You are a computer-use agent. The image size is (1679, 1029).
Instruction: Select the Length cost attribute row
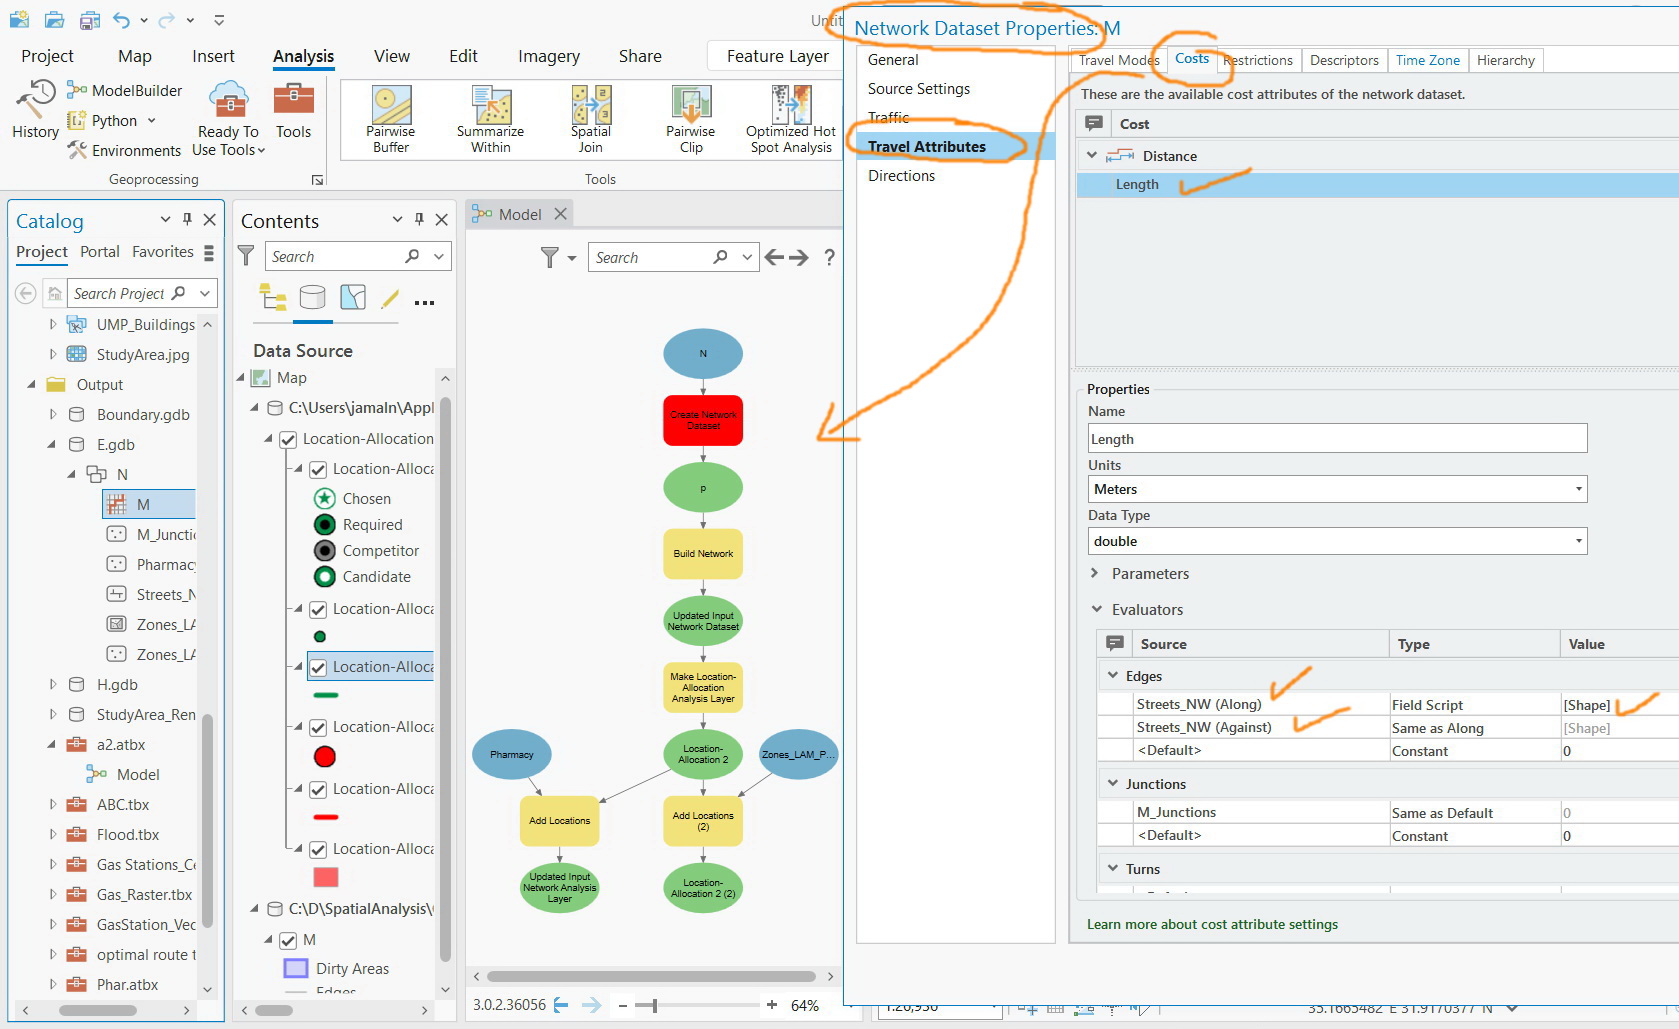pyautogui.click(x=1377, y=185)
